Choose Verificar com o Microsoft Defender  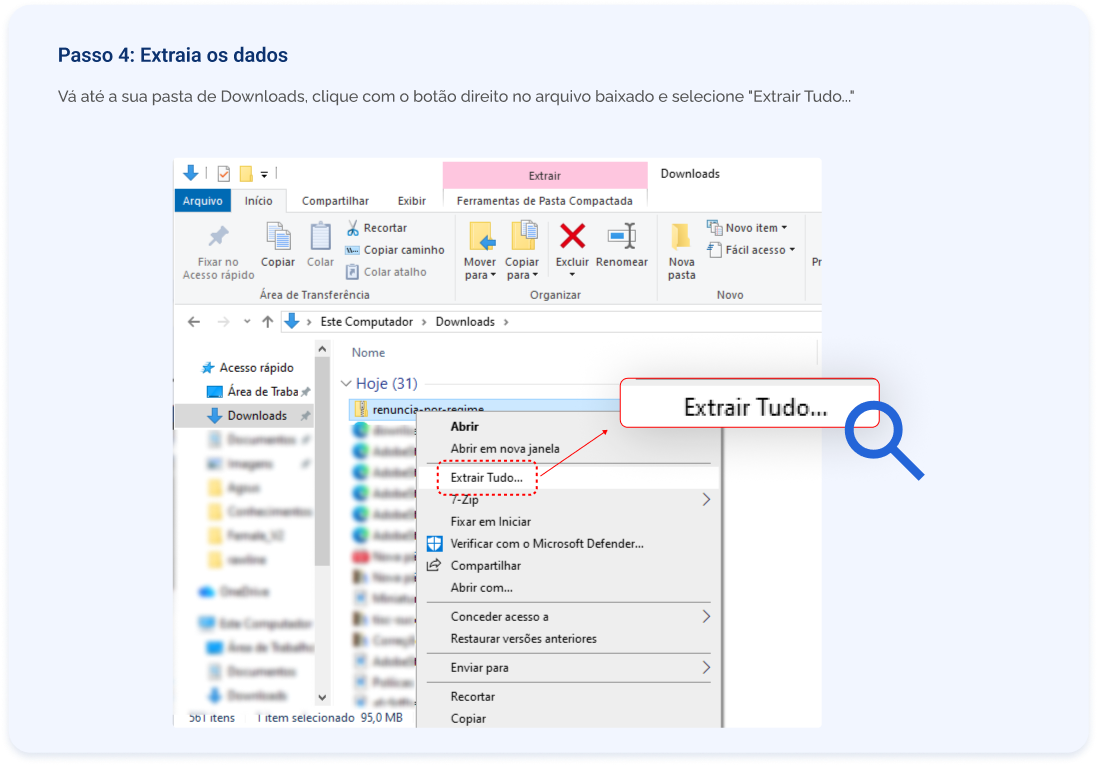coord(546,544)
